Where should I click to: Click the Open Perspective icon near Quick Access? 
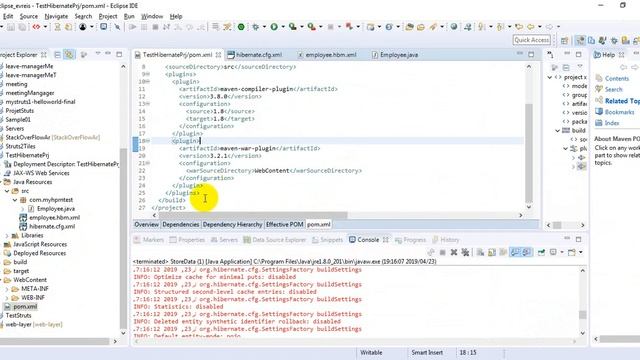coord(564,40)
